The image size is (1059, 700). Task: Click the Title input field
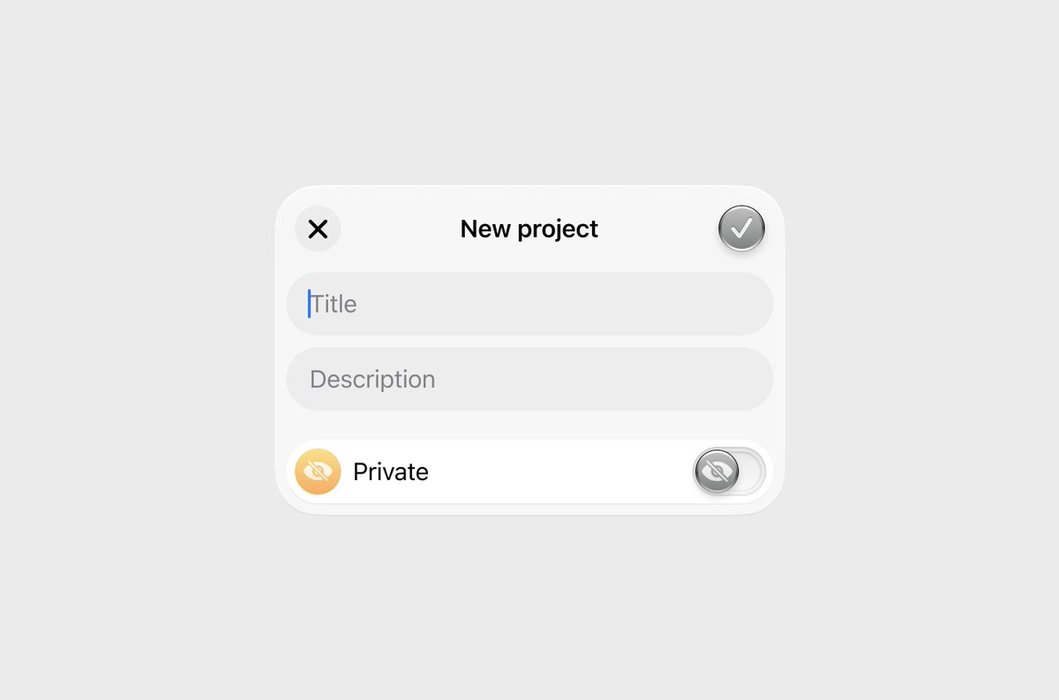pos(529,303)
